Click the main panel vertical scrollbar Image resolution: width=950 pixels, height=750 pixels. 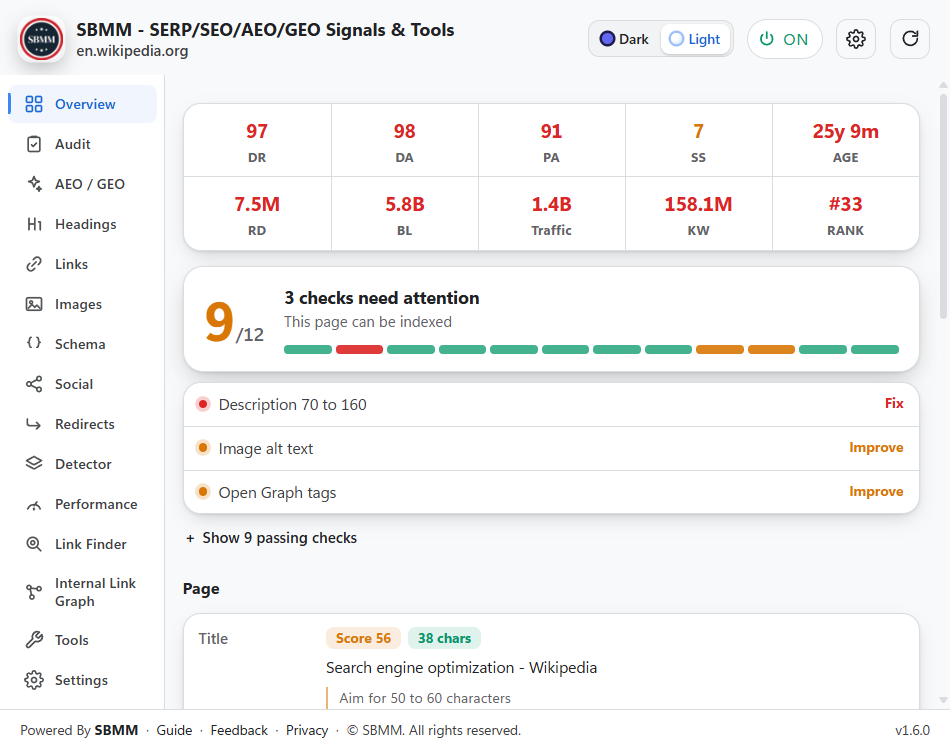tap(943, 206)
